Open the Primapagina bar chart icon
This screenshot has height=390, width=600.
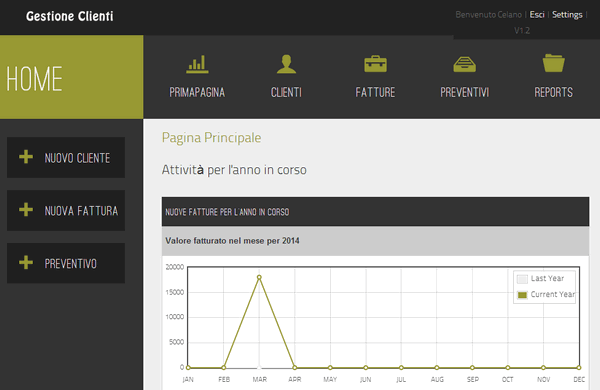point(197,64)
